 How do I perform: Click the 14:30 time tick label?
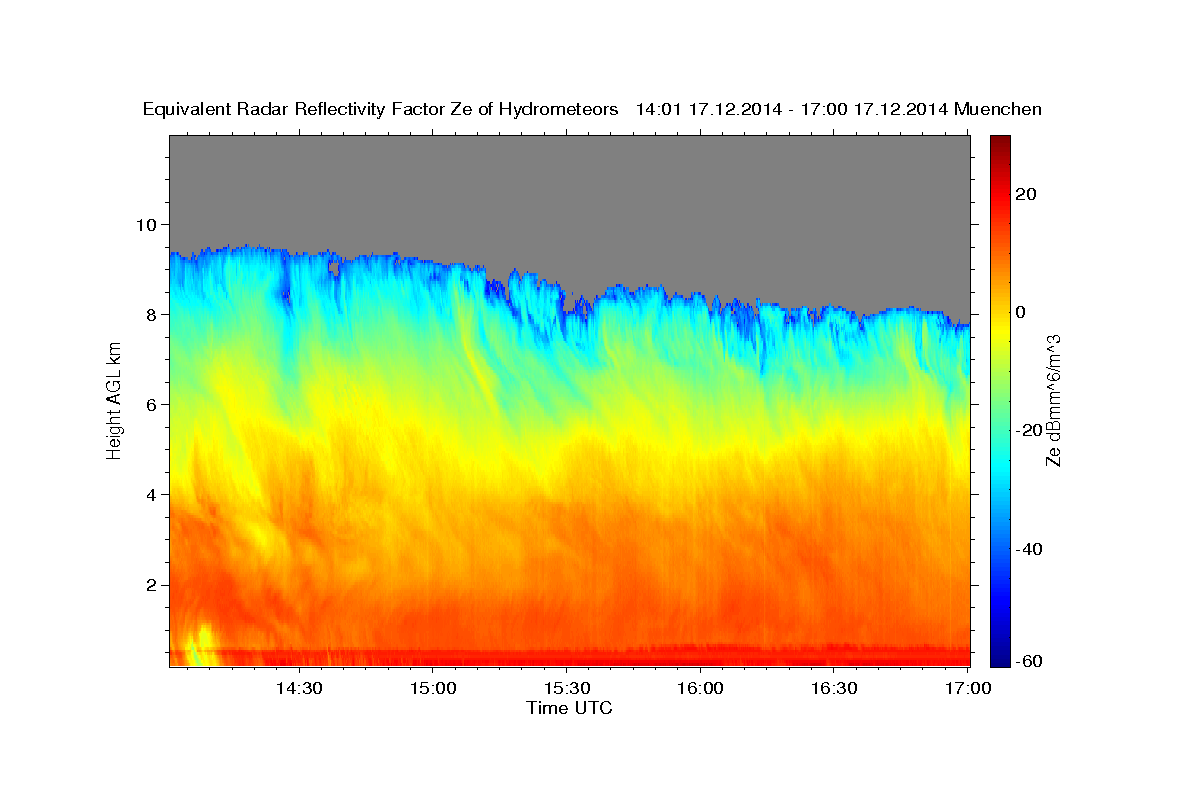point(299,689)
